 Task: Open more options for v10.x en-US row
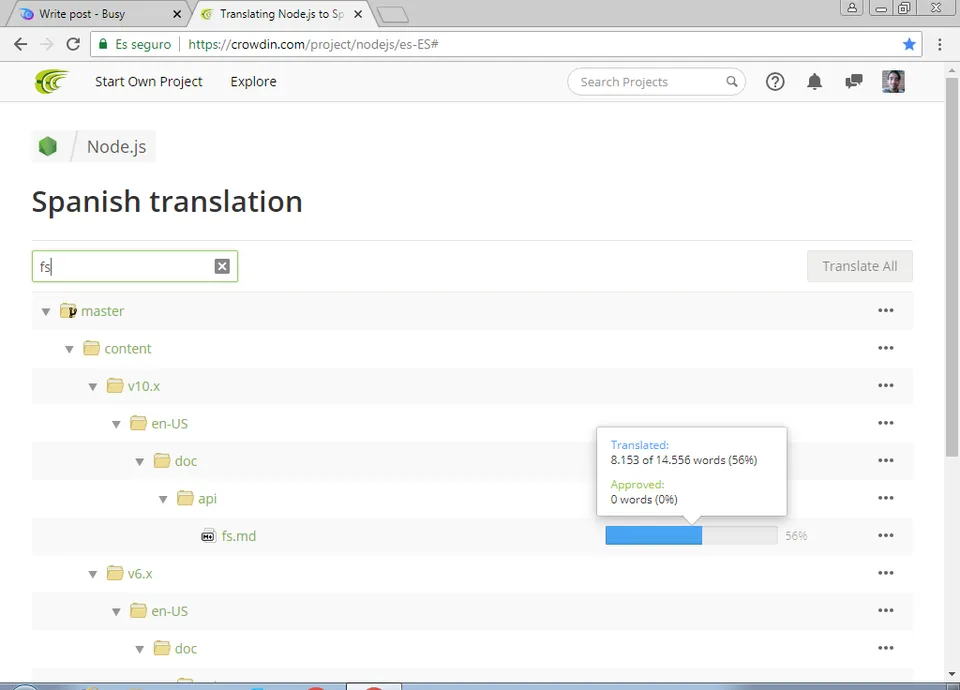pos(886,423)
